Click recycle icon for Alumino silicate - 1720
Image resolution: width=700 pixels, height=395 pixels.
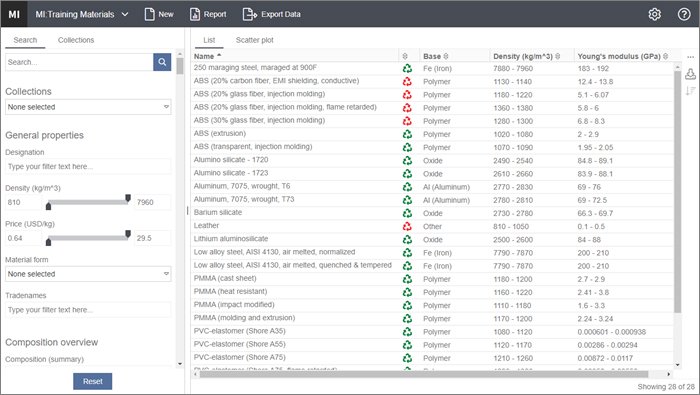[x=407, y=161]
